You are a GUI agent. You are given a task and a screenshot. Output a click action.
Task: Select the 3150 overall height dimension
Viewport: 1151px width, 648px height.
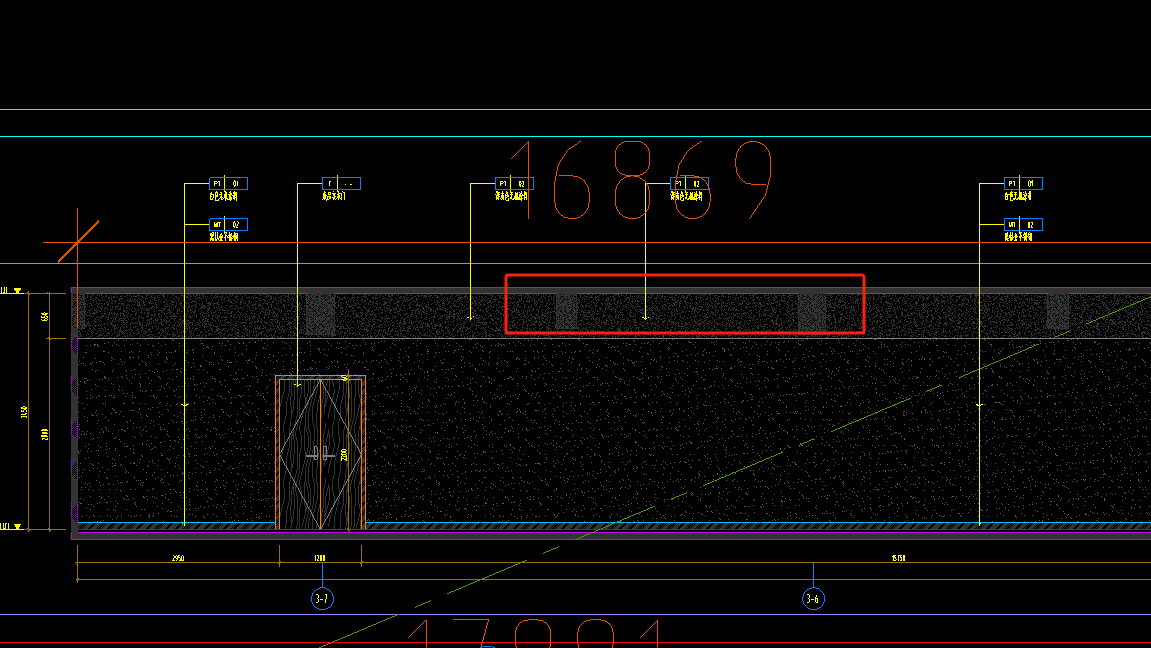pos(25,412)
